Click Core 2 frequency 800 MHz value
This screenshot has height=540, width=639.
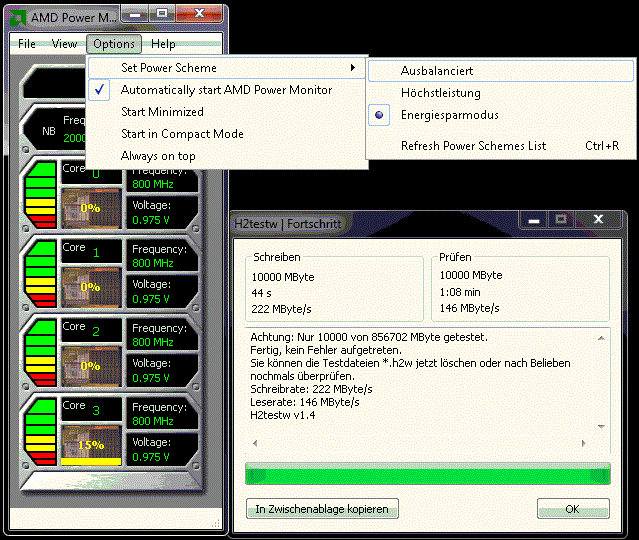153,342
